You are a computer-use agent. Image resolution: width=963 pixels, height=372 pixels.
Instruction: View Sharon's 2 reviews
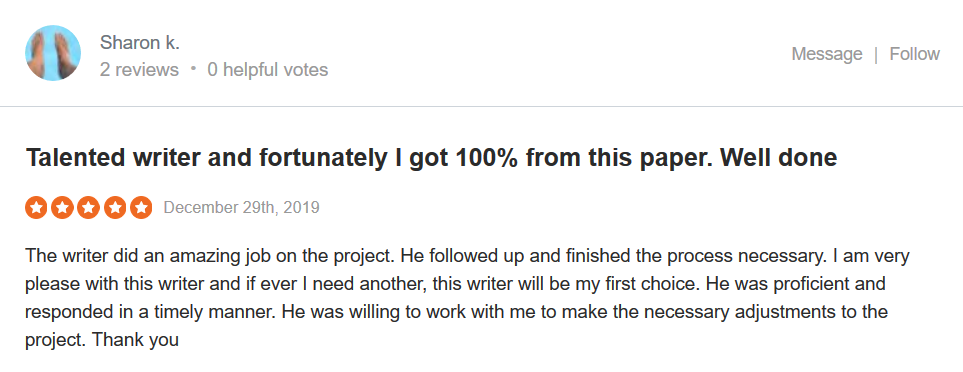[139, 70]
